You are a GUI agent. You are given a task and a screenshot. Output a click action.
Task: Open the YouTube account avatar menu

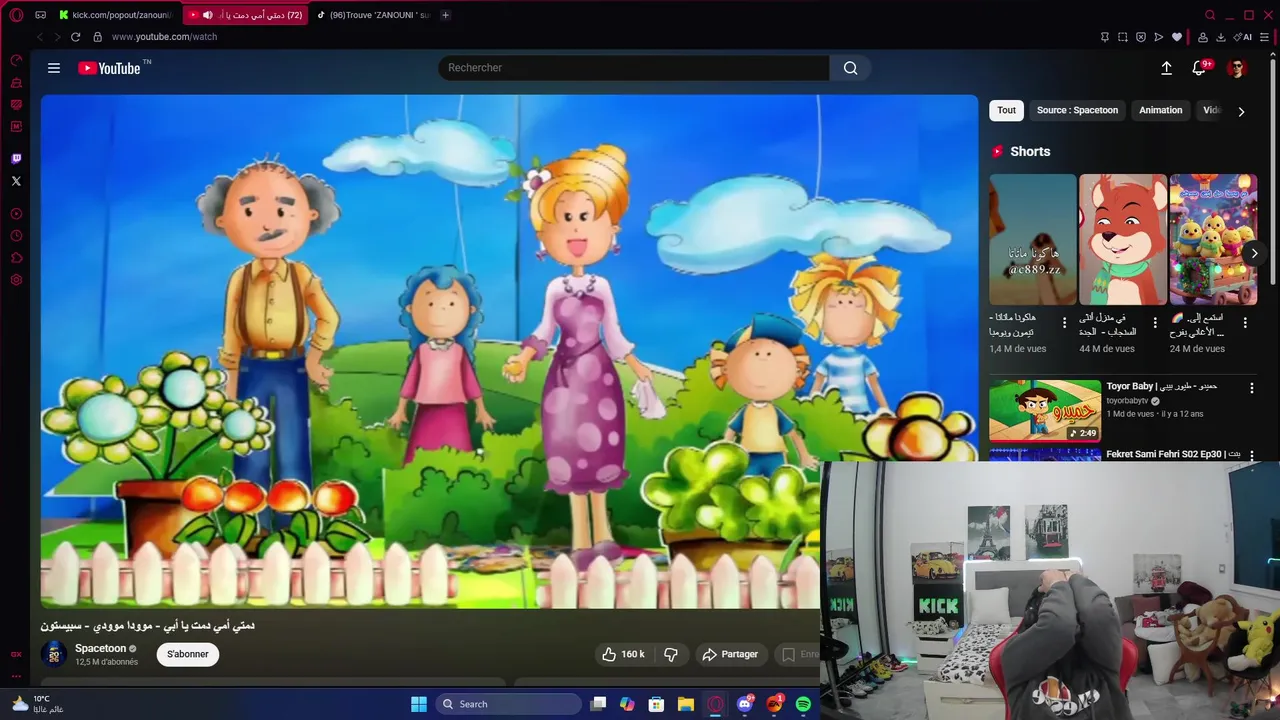click(1237, 68)
